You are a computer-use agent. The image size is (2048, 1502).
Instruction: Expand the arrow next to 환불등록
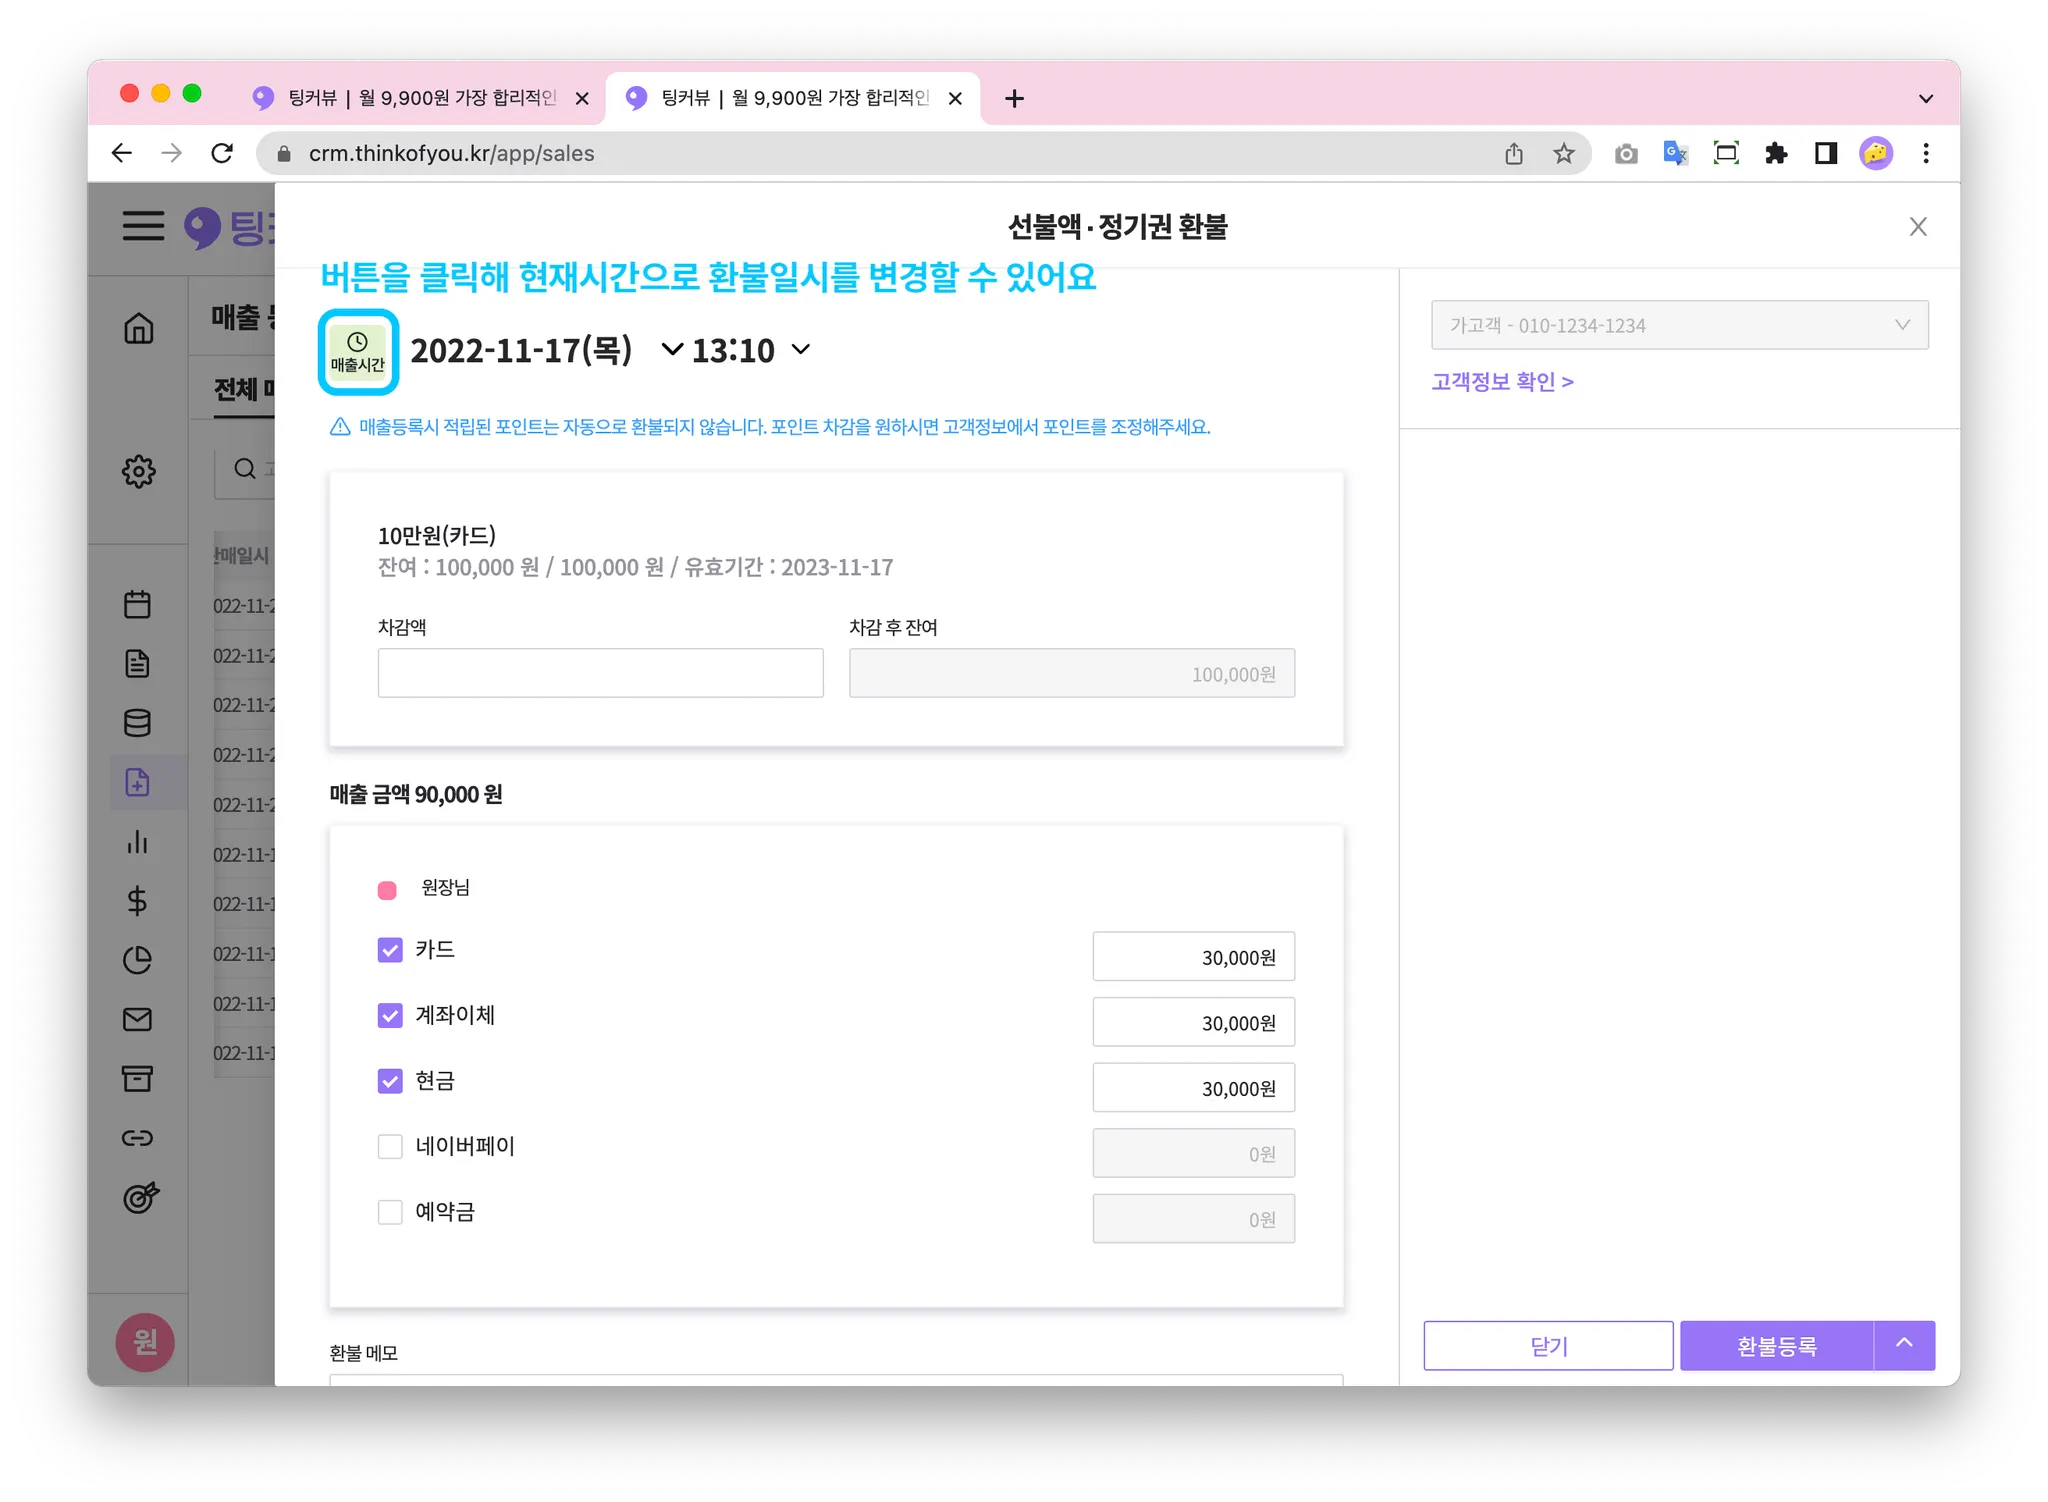(x=1904, y=1345)
